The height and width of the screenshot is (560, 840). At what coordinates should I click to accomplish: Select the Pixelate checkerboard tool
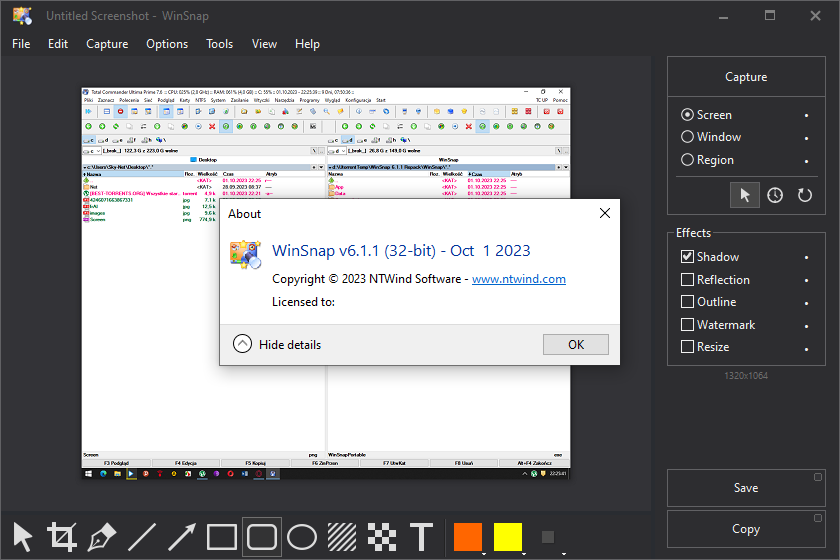[x=382, y=537]
